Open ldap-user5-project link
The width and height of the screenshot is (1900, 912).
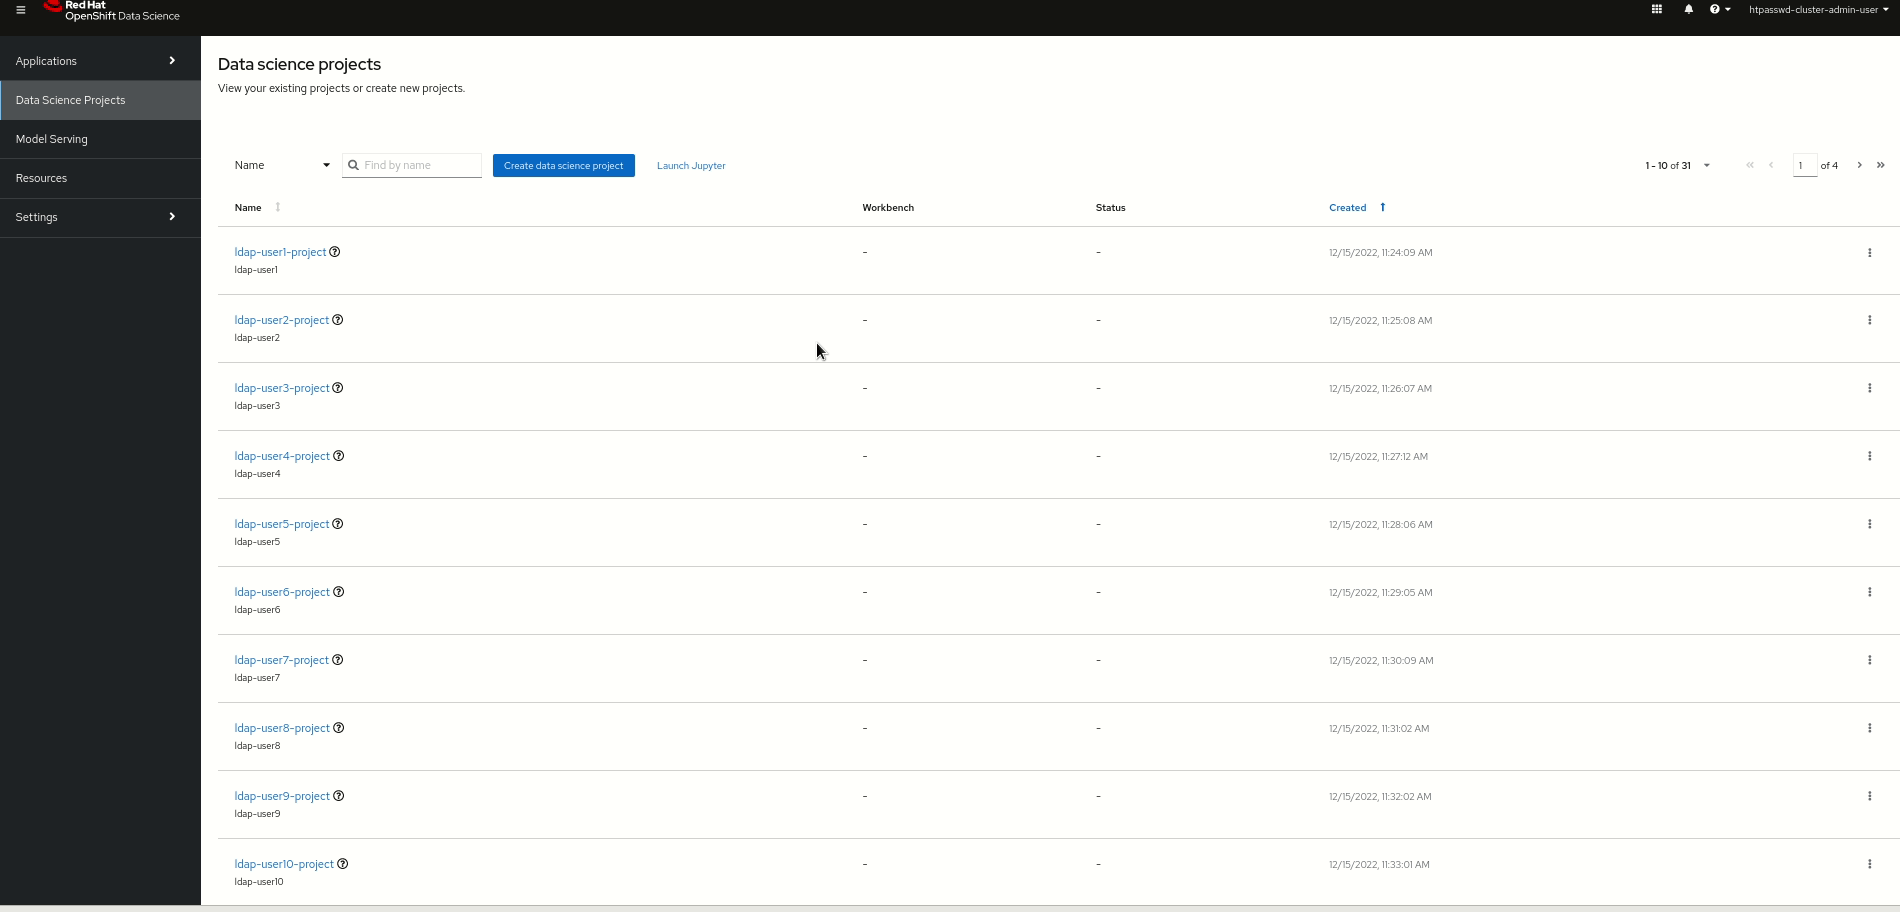(282, 524)
